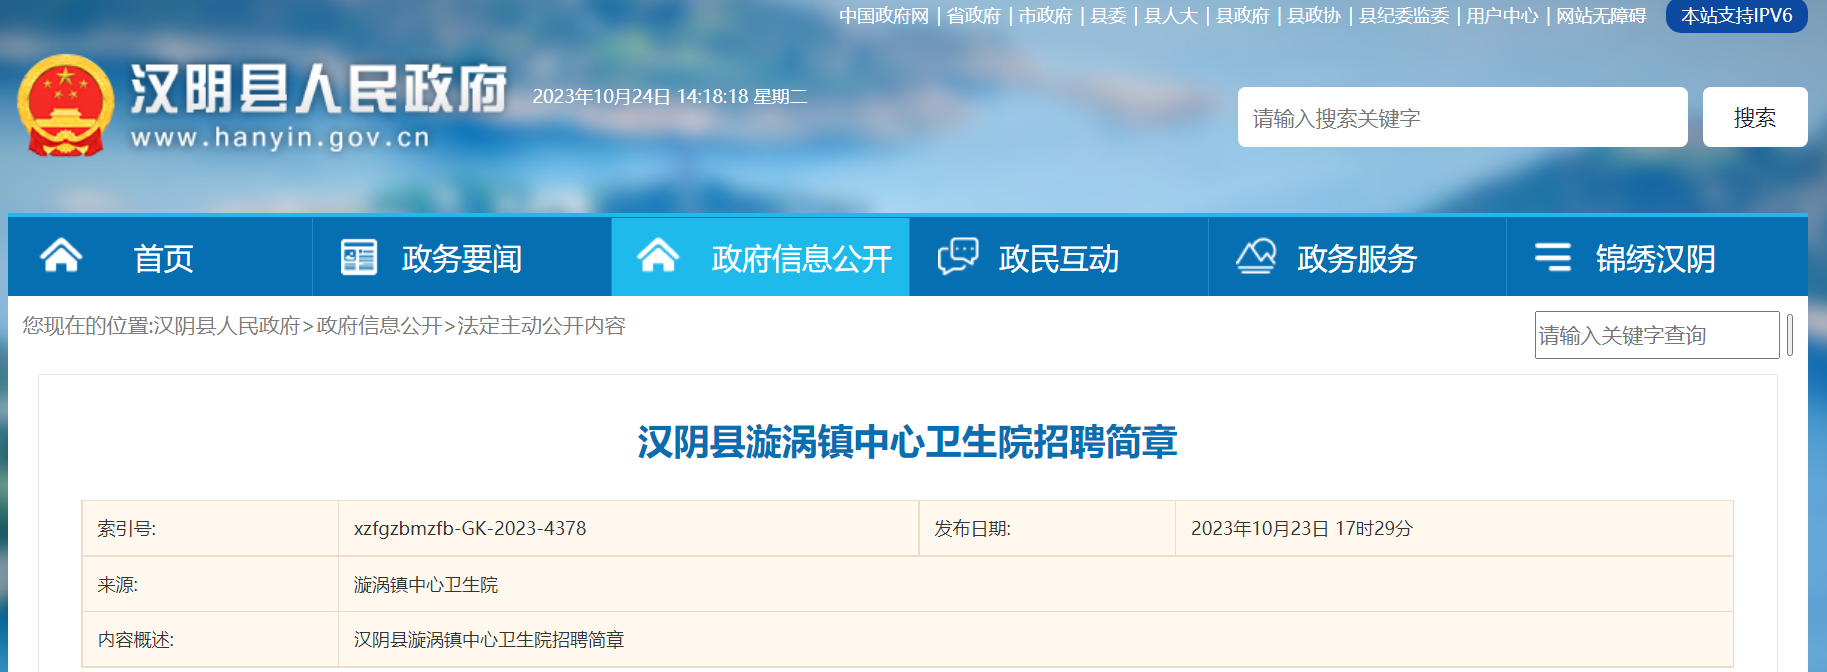
Task: Click the national emblem logo
Action: 65,105
